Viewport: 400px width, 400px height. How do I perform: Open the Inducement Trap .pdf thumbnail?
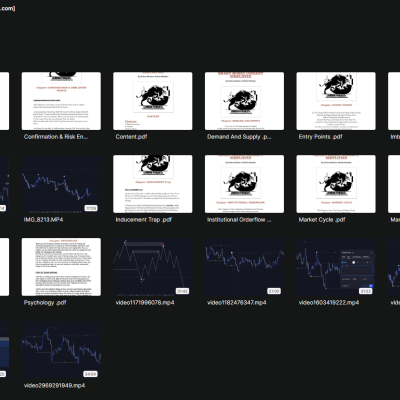click(153, 184)
